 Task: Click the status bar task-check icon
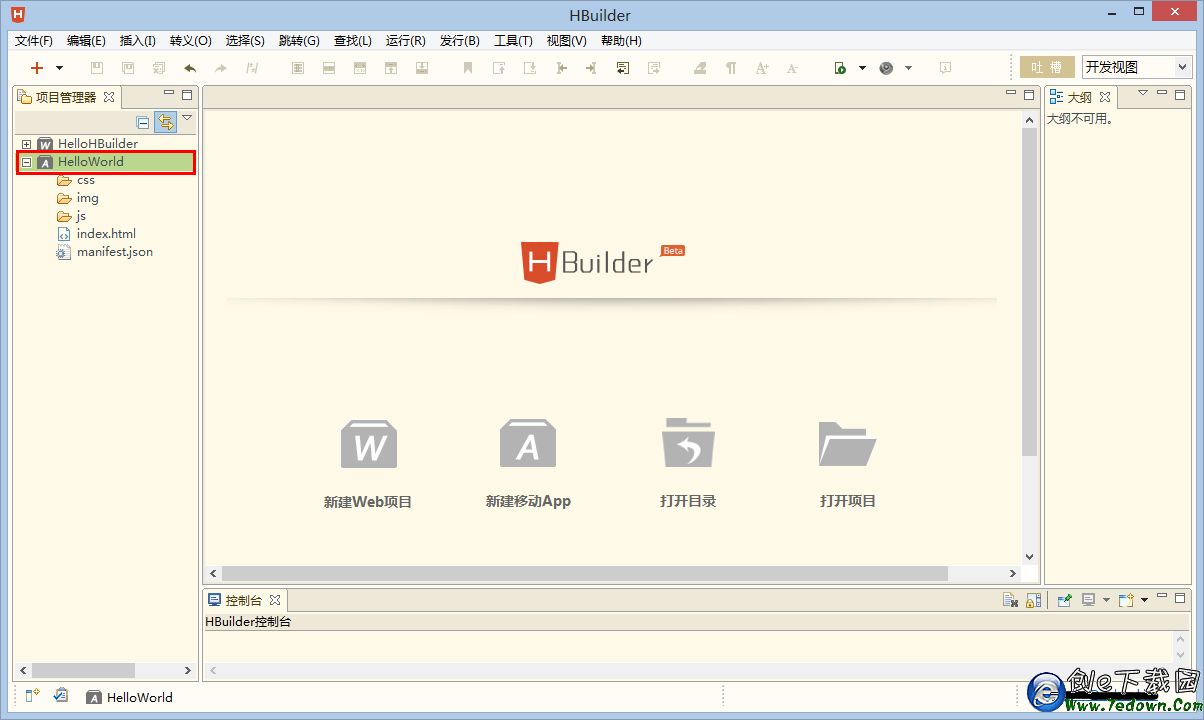(60, 696)
